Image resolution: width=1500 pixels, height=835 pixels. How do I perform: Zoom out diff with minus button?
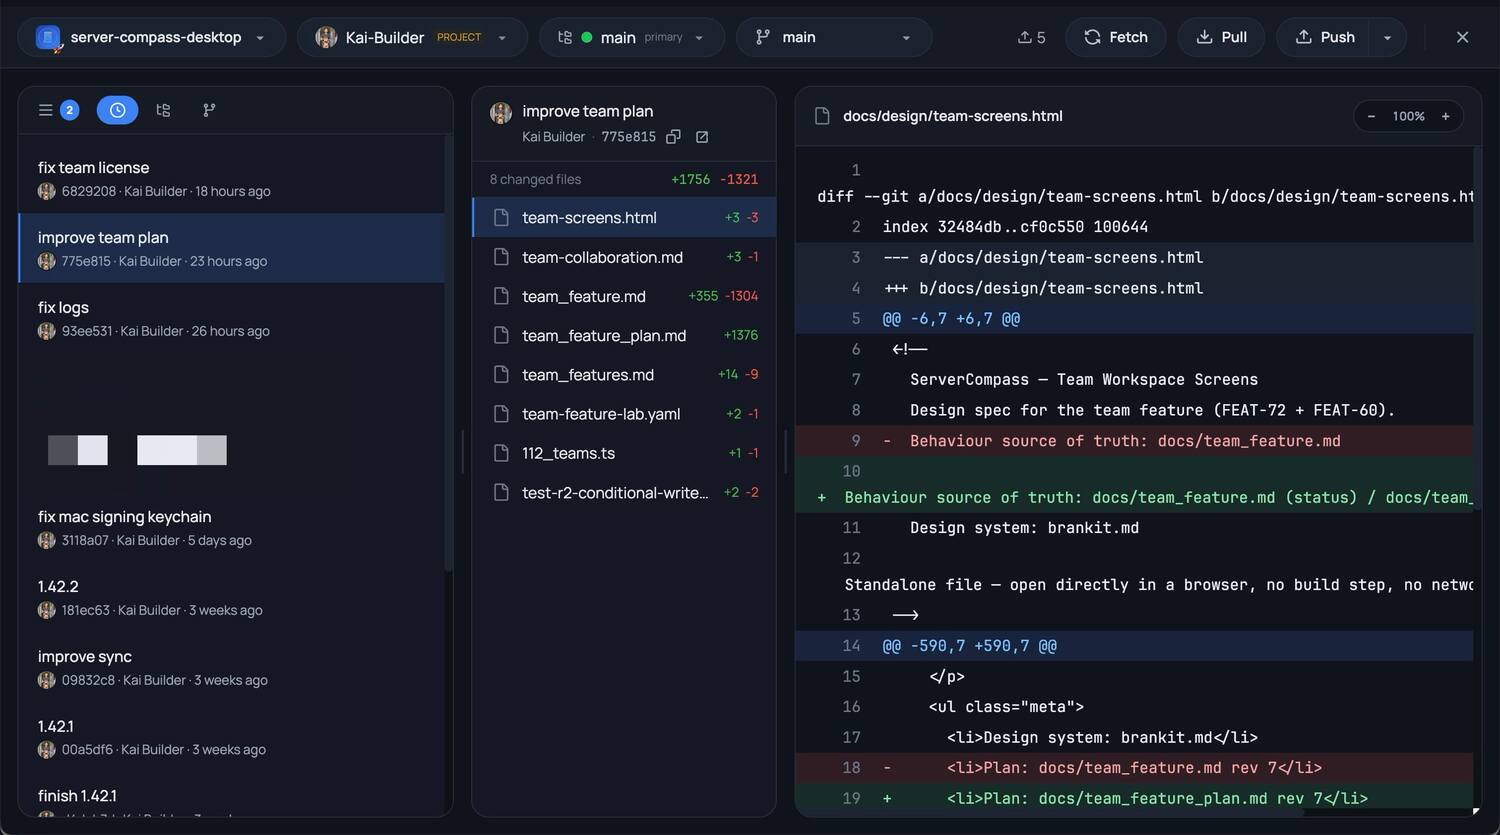[1371, 116]
